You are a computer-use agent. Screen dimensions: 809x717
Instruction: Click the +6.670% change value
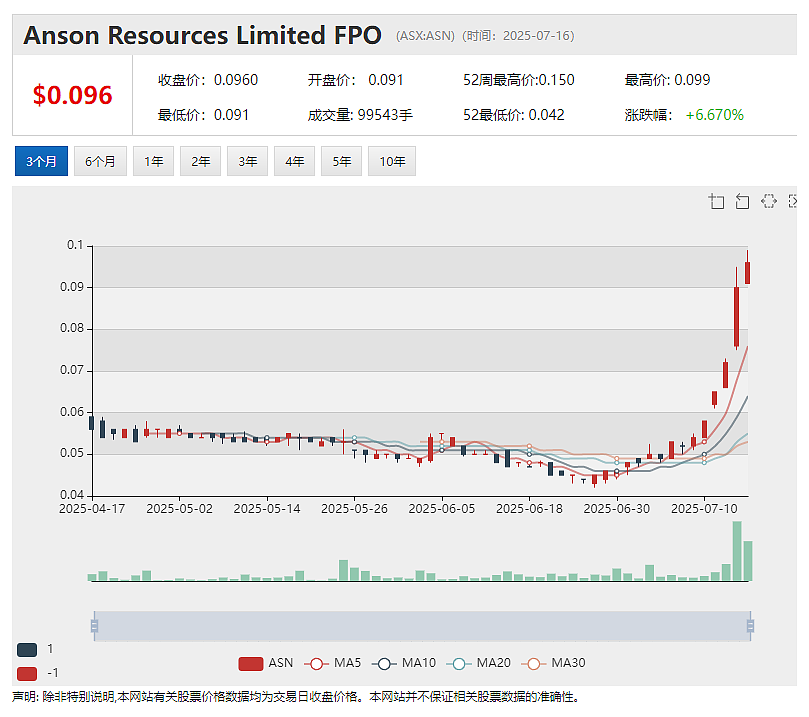click(715, 115)
